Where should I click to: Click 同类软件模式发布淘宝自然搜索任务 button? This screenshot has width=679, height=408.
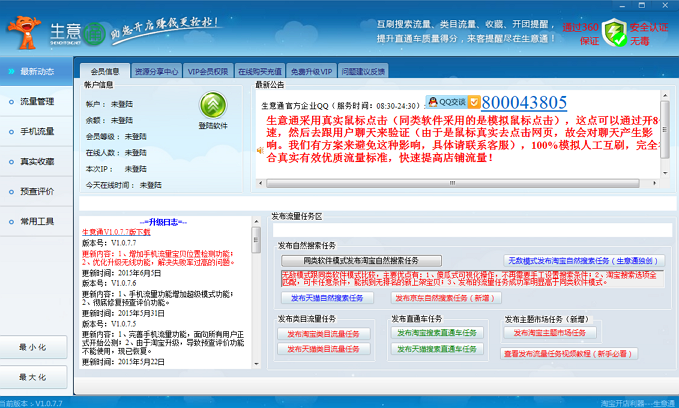(361, 261)
